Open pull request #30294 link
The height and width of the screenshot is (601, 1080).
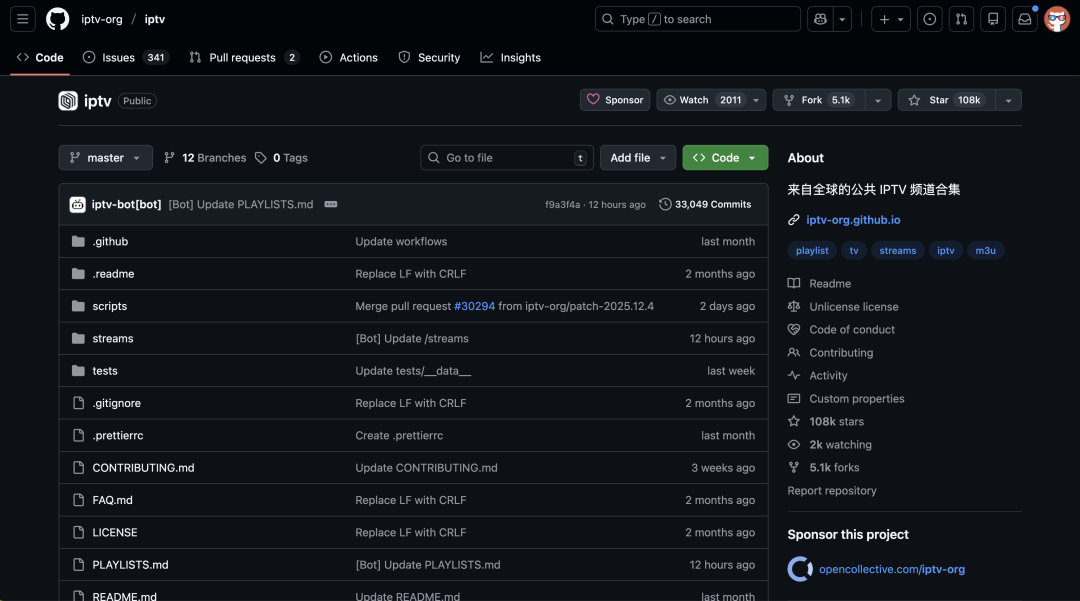tap(475, 306)
